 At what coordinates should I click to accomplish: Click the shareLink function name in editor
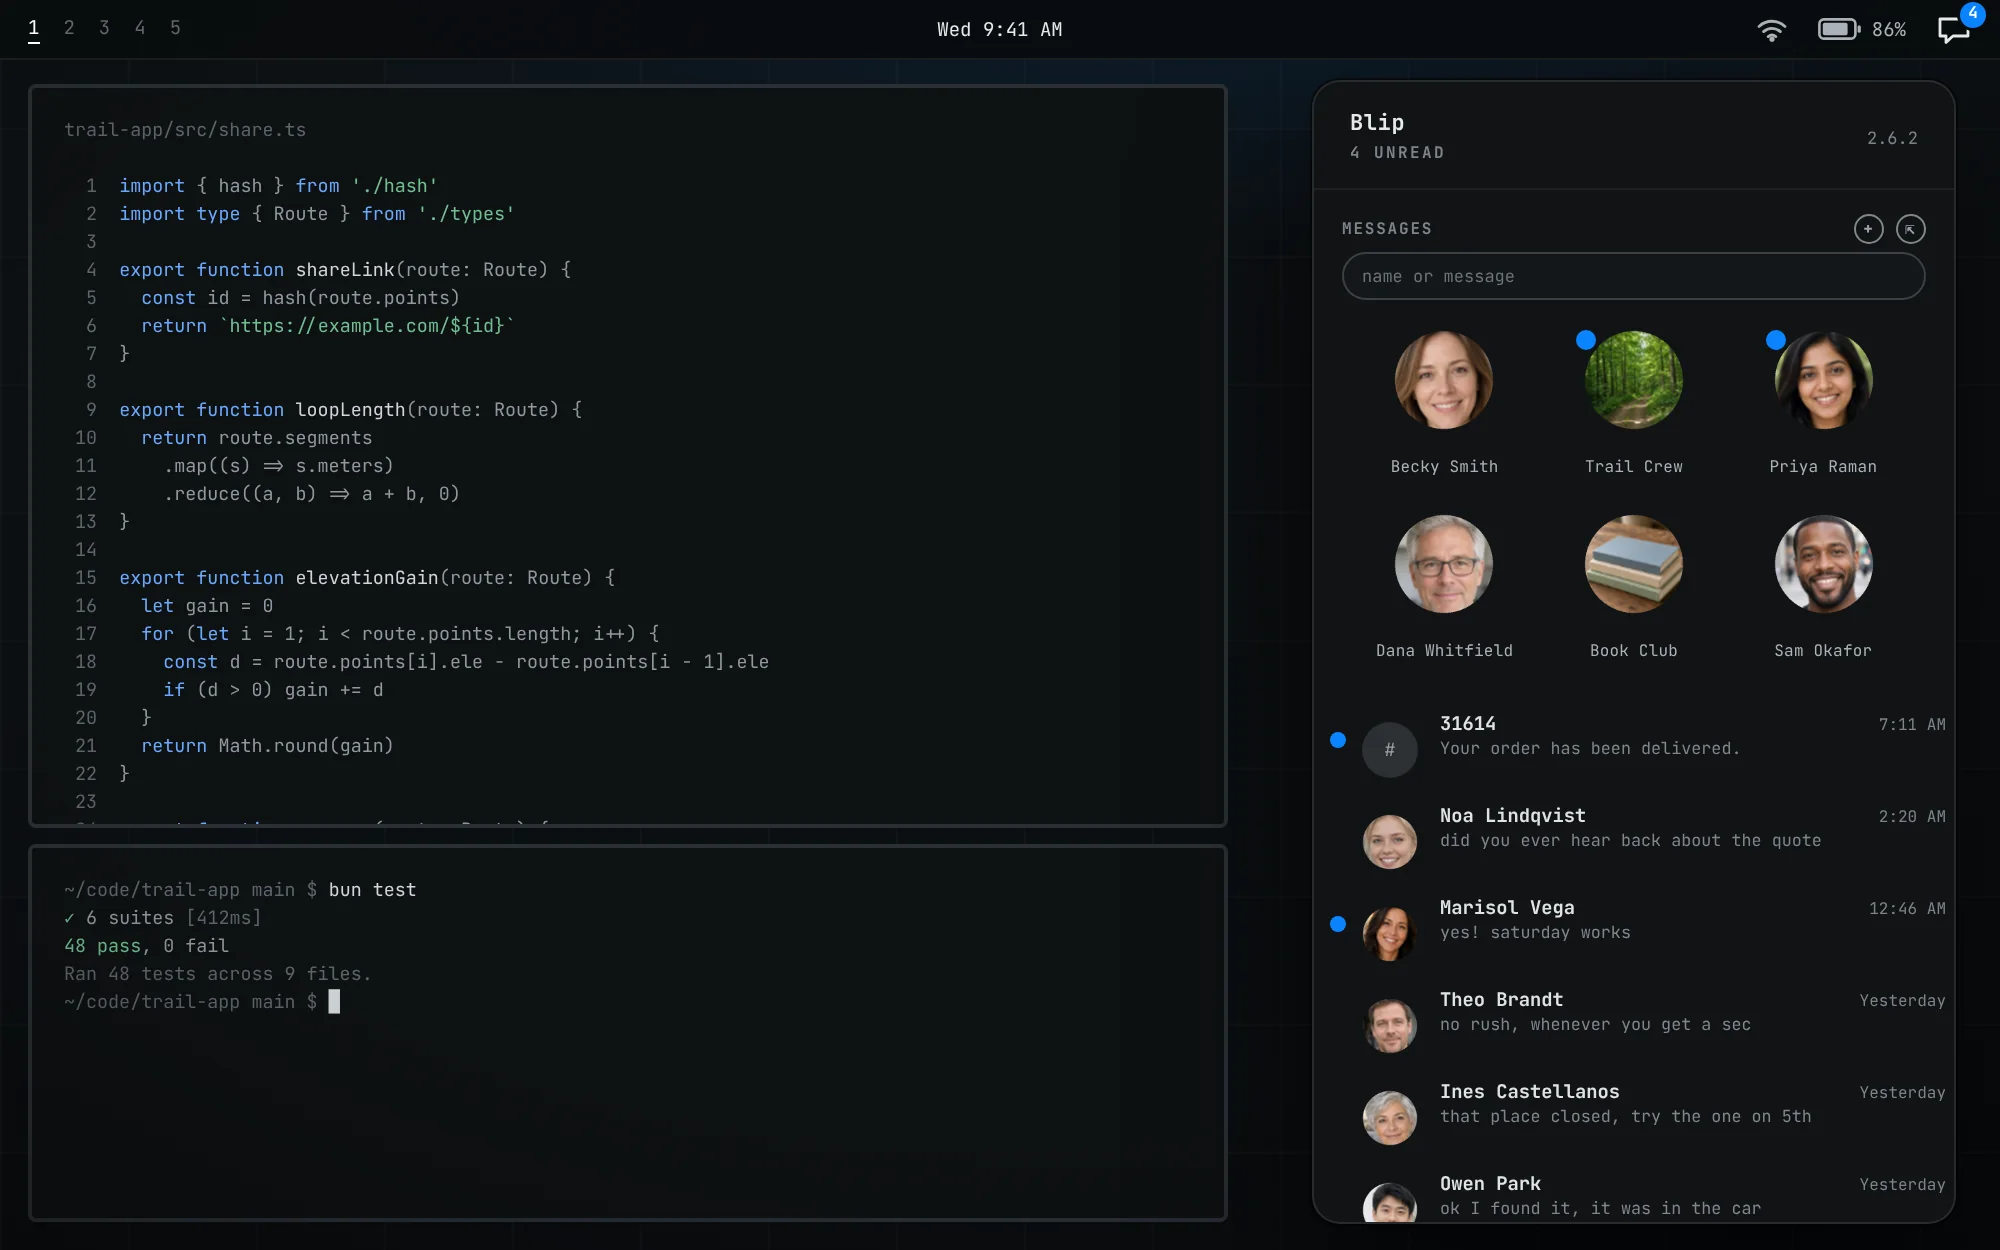click(x=345, y=270)
